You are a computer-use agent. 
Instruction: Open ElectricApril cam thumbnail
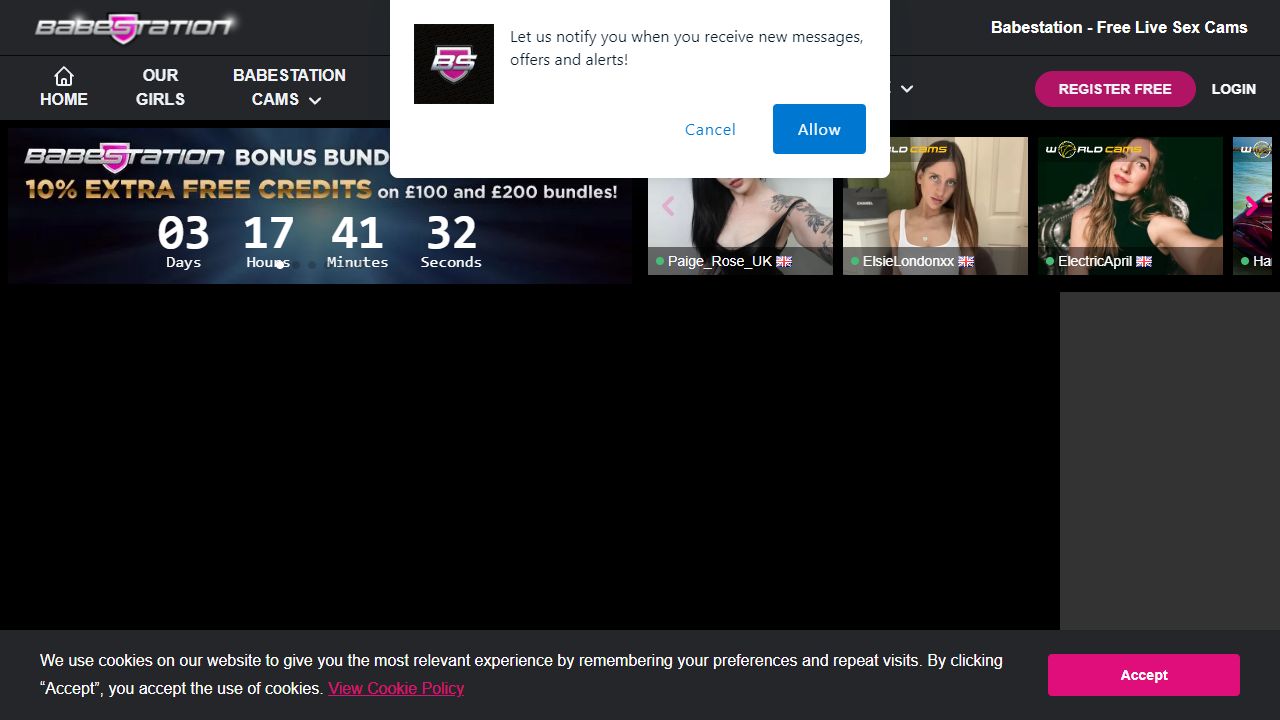pyautogui.click(x=1130, y=206)
